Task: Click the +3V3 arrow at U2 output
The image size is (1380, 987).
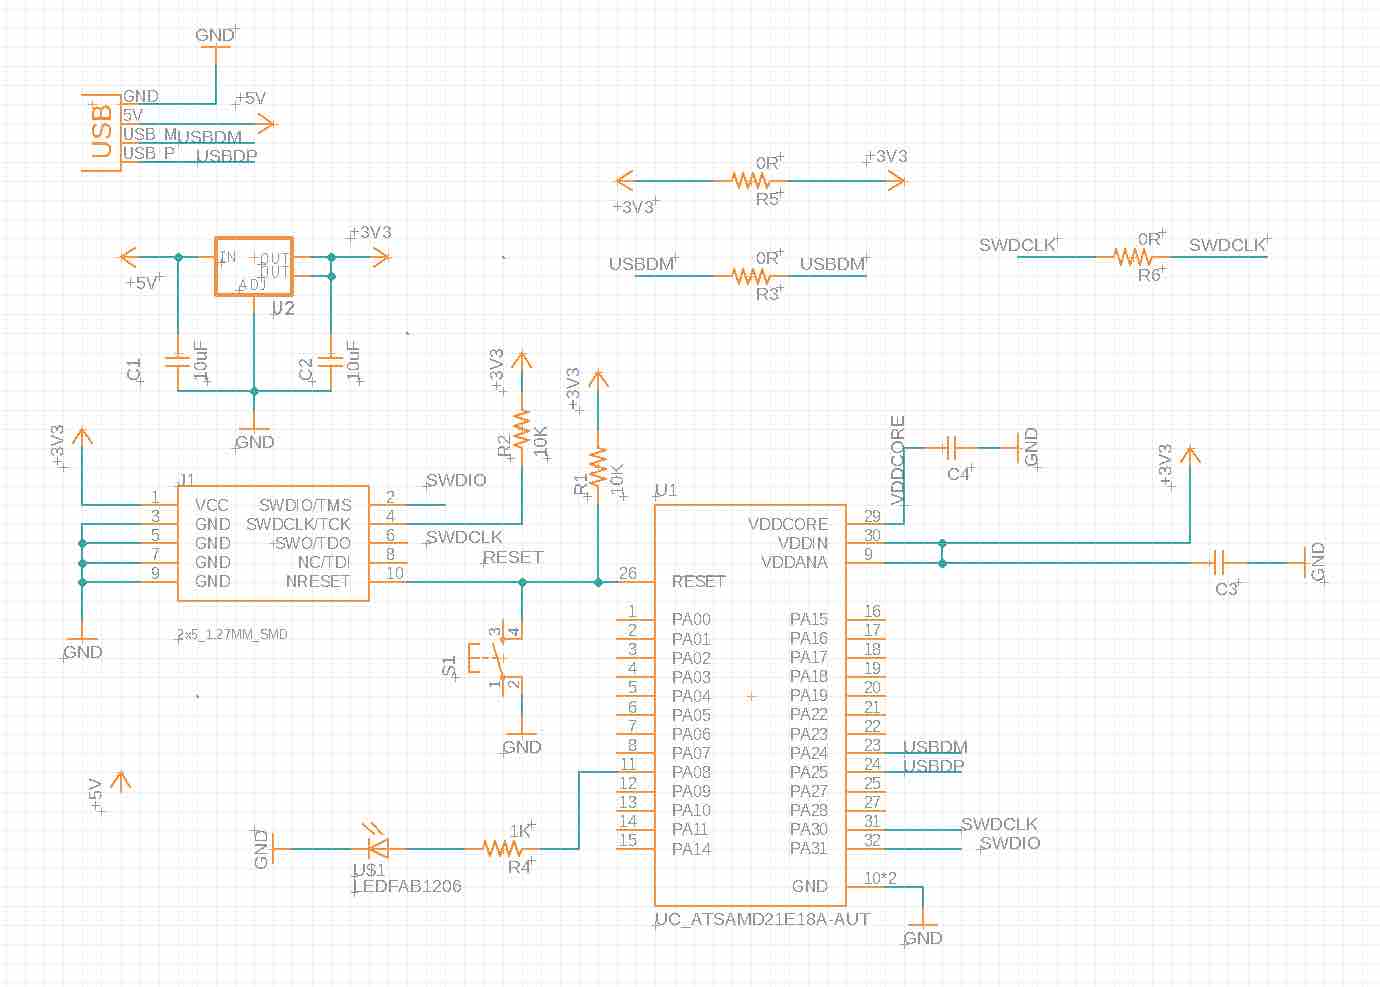Action: pyautogui.click(x=380, y=257)
